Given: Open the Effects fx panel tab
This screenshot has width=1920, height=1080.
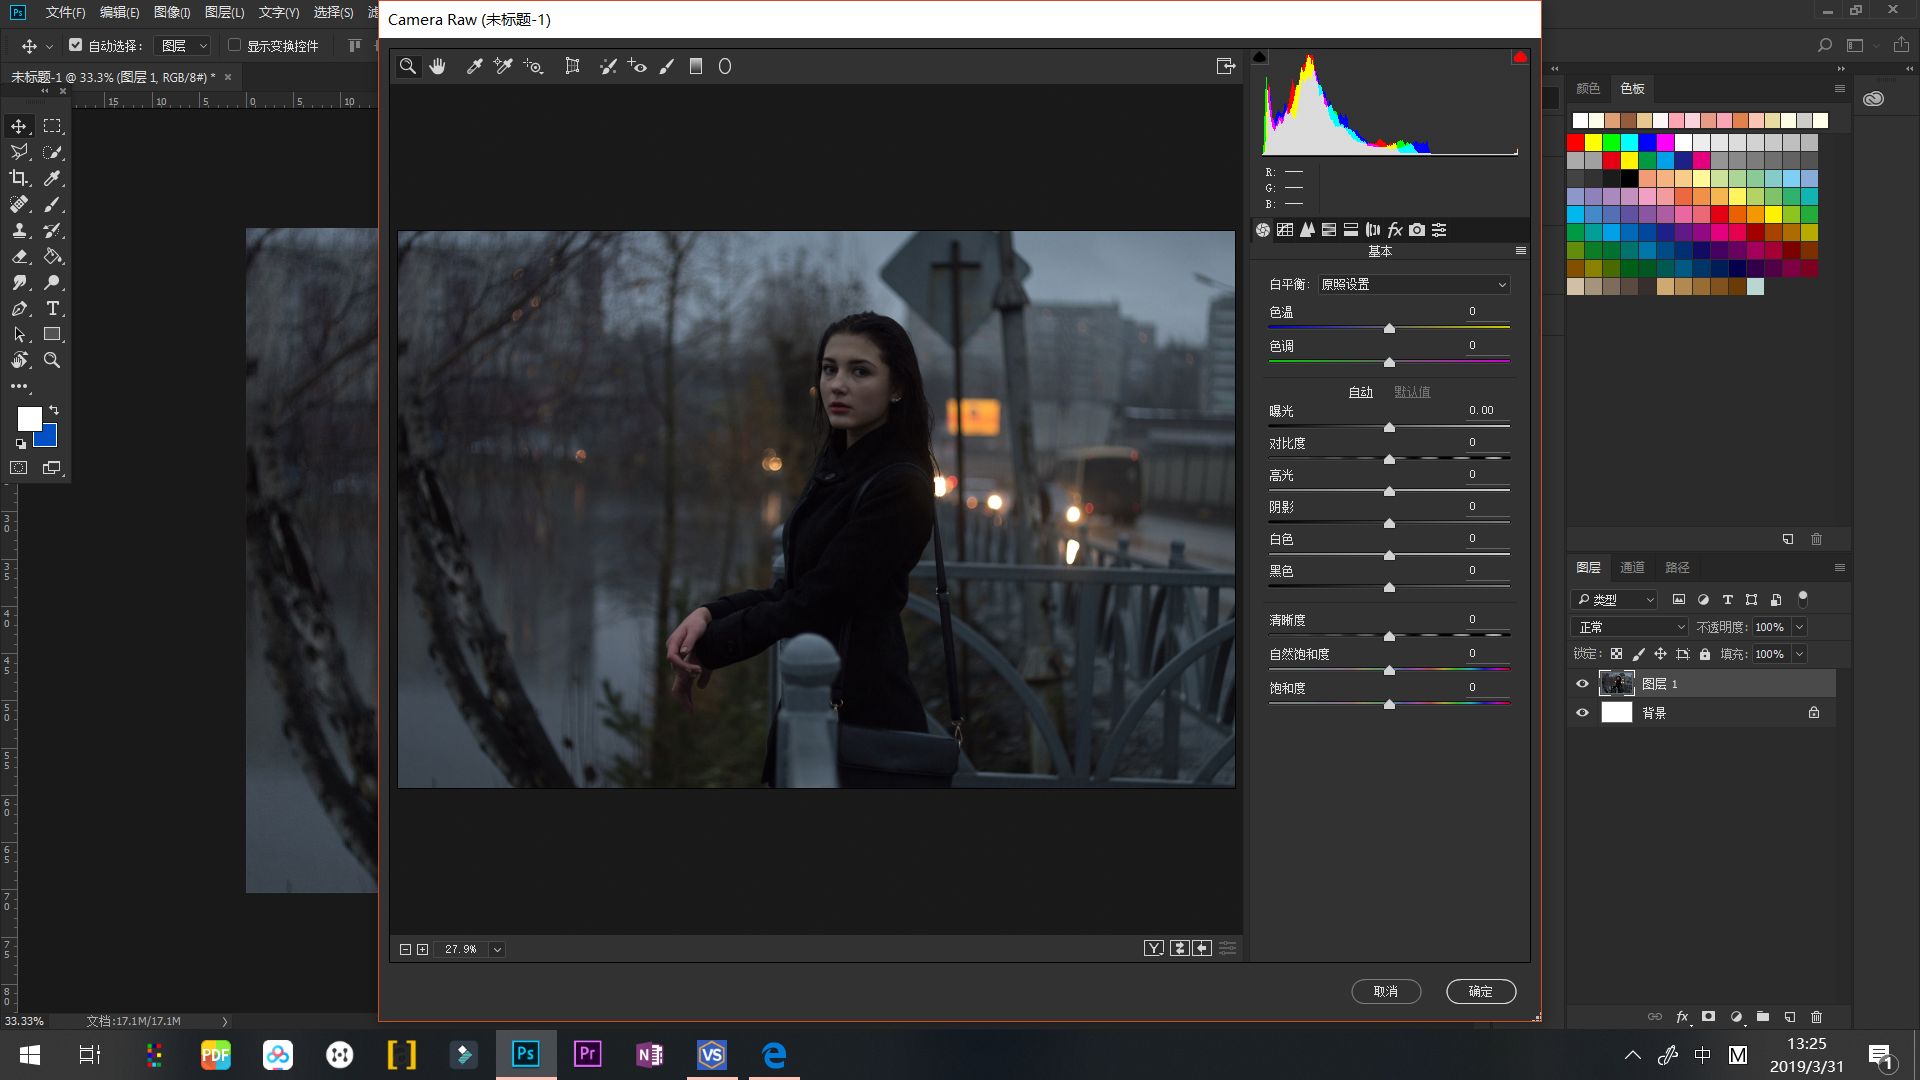Looking at the screenshot, I should pos(1395,230).
